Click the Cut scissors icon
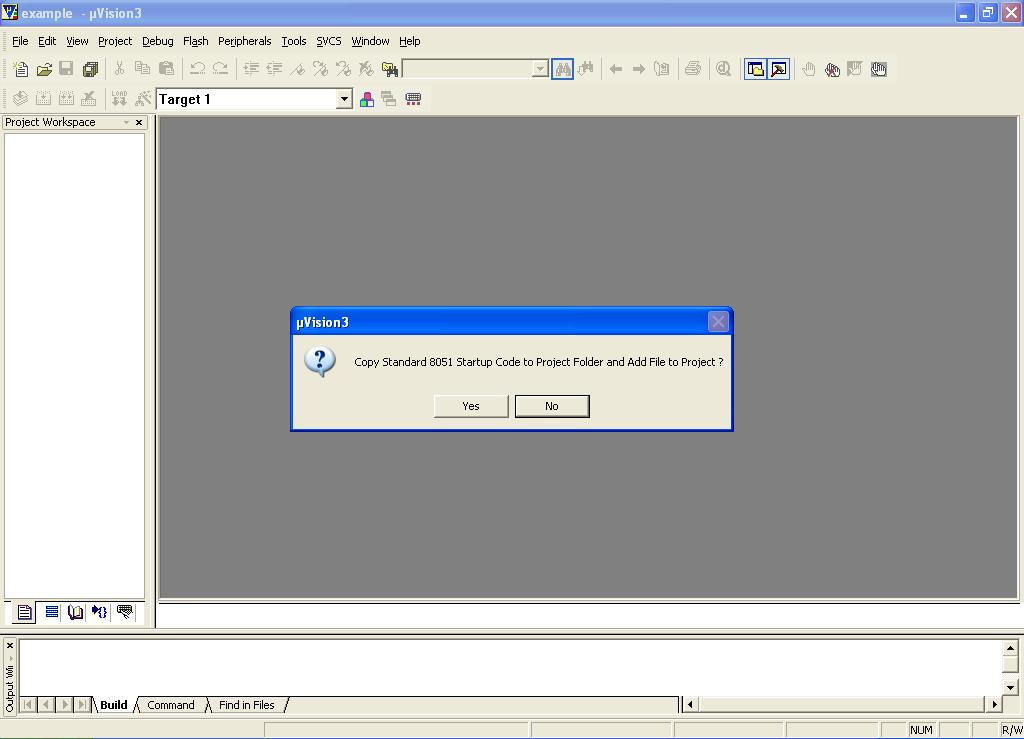The image size is (1024, 739). pyautogui.click(x=119, y=69)
